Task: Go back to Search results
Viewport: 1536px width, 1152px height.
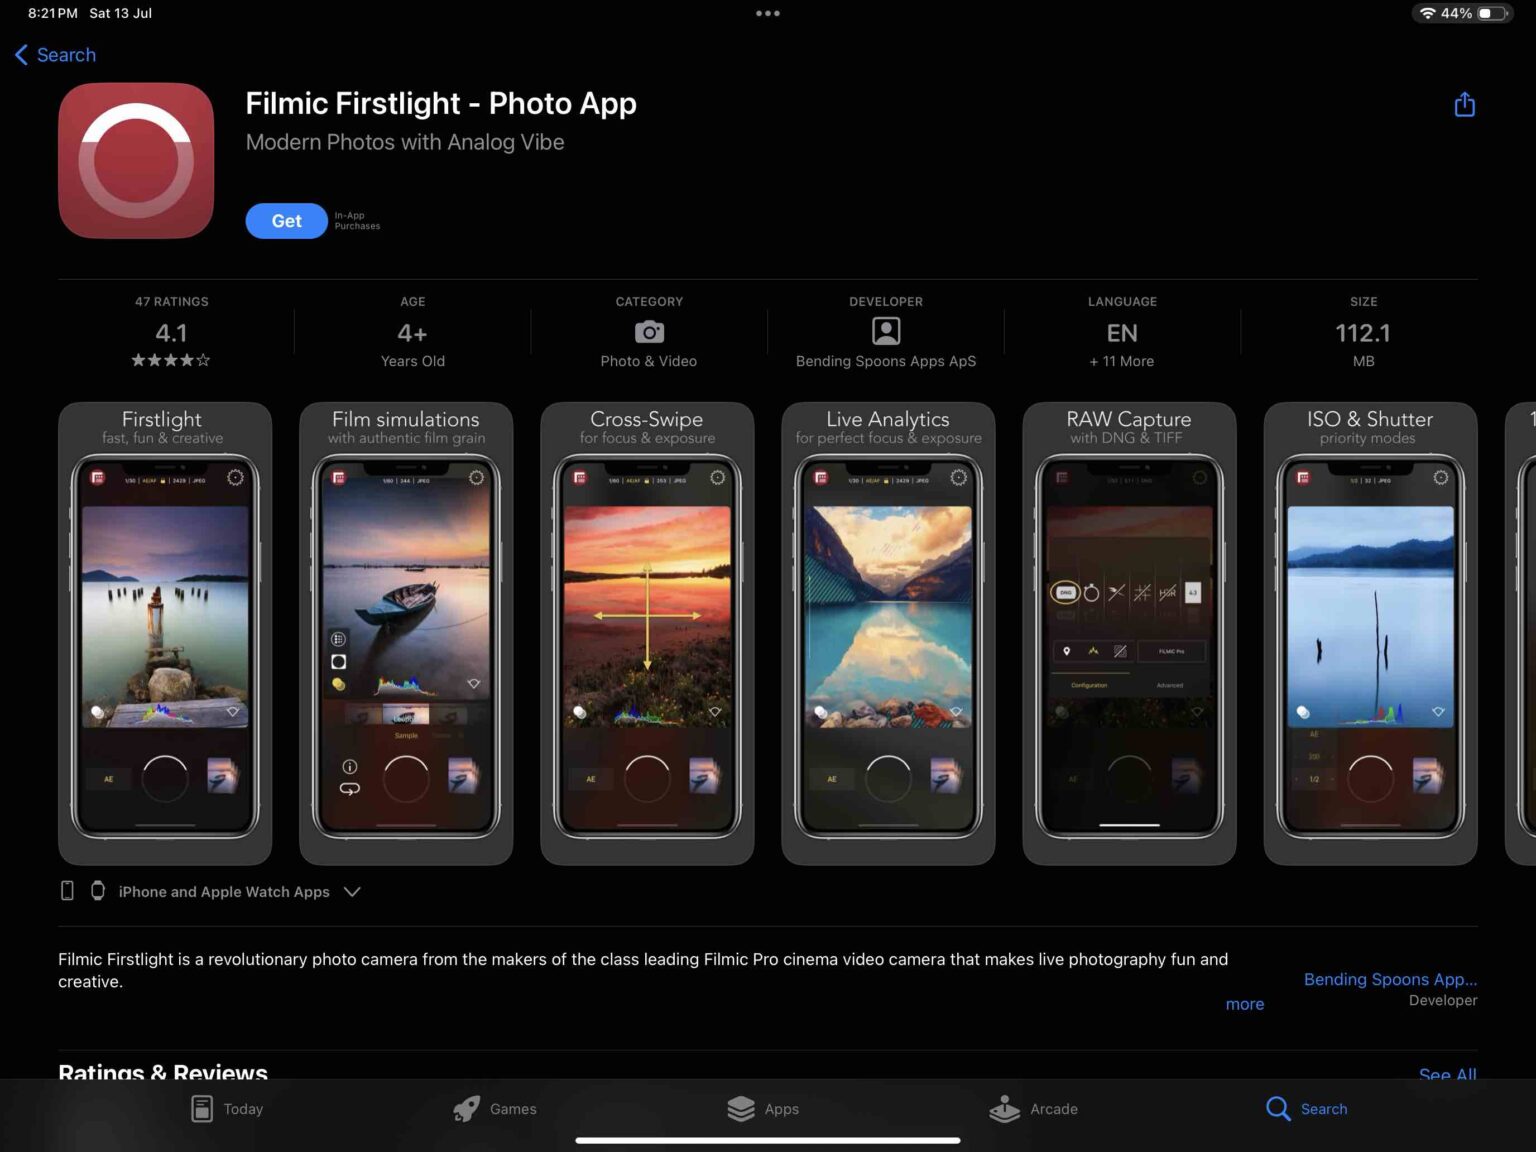Action: (53, 55)
